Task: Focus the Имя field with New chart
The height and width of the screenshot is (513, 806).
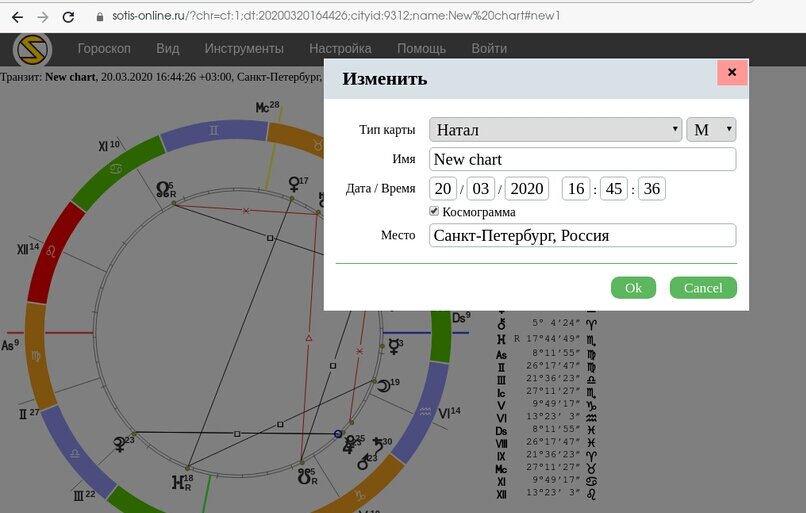Action: tap(582, 159)
